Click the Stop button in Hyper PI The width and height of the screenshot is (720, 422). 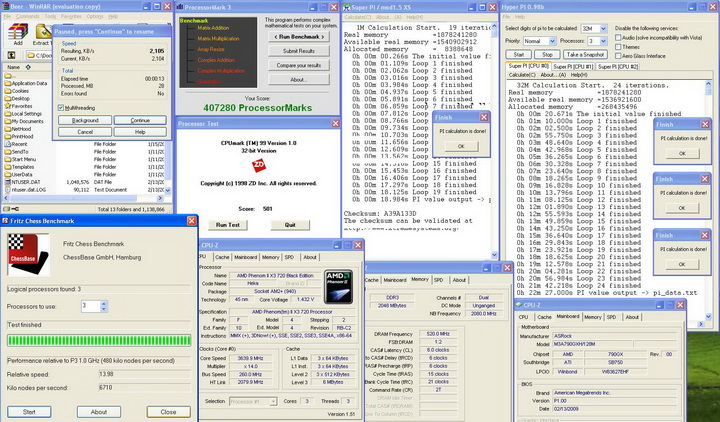[x=547, y=54]
